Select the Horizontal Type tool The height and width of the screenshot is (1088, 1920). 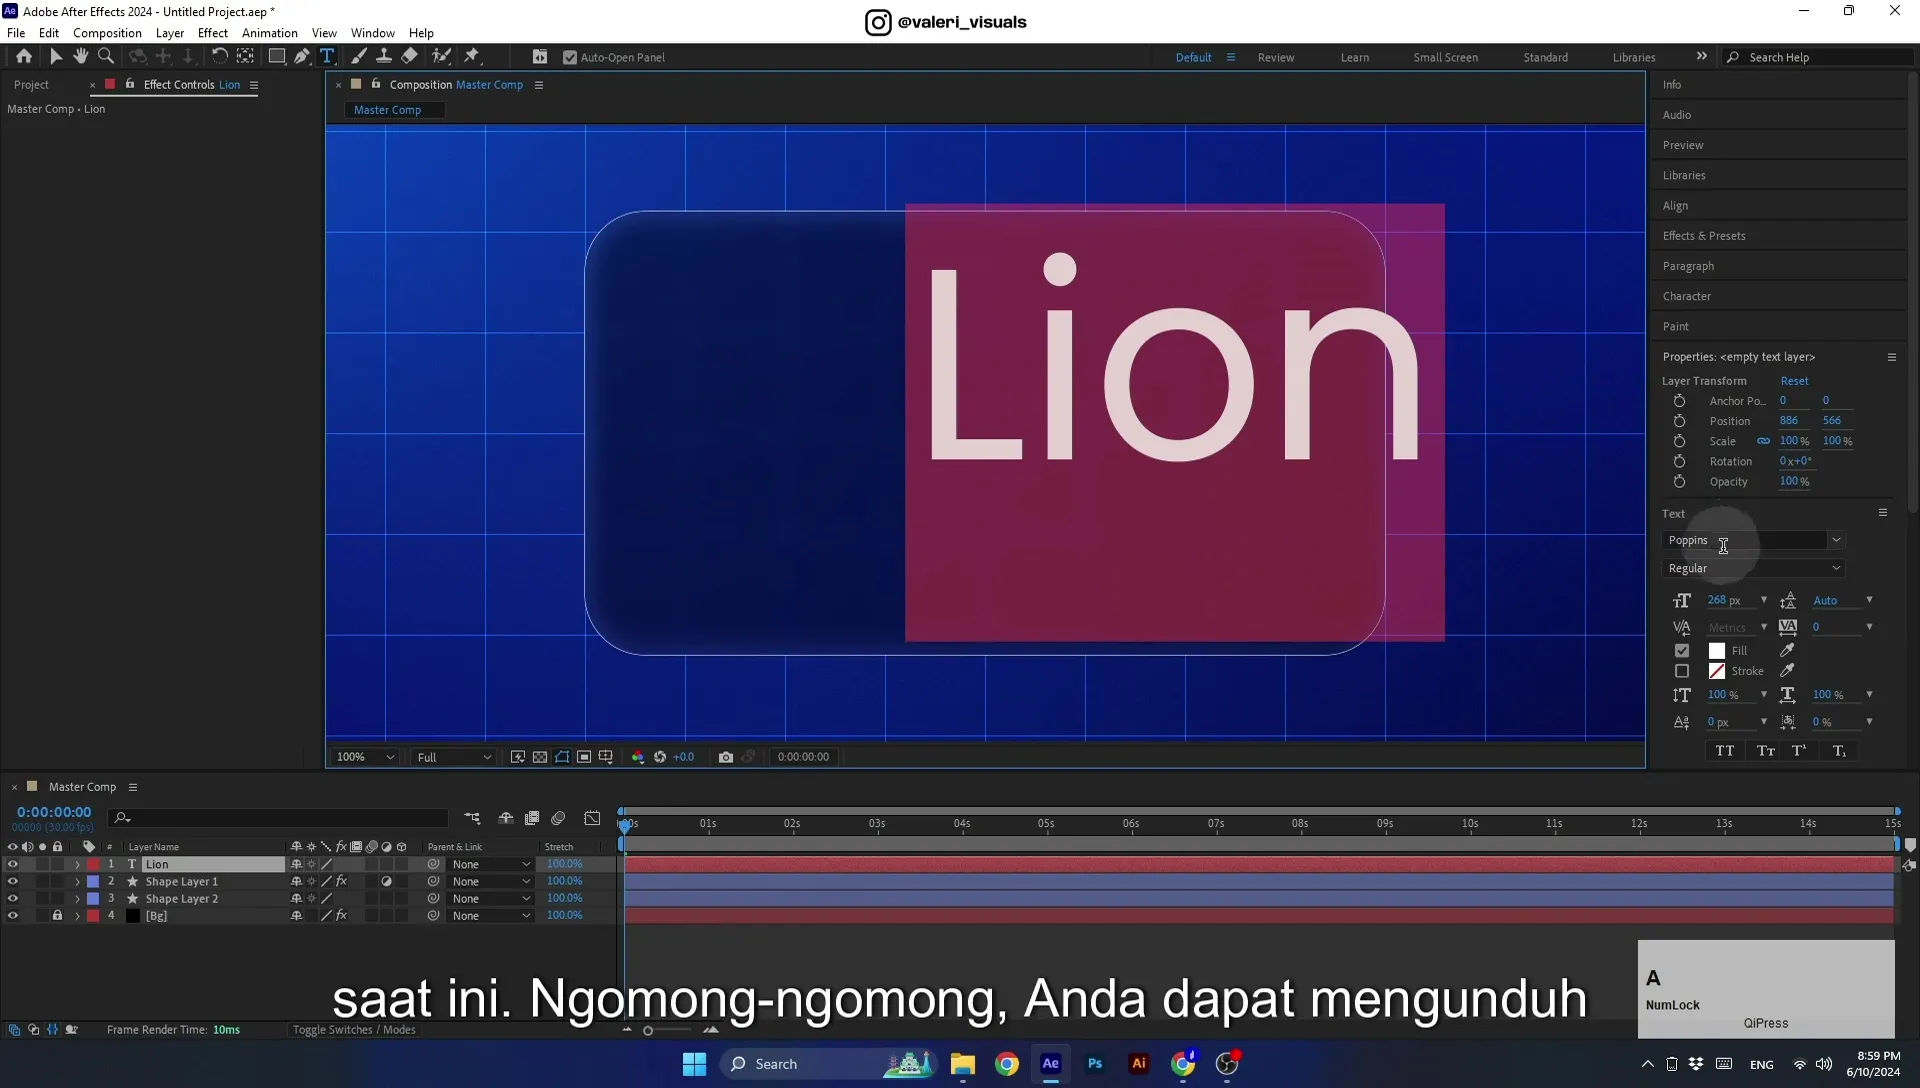(x=327, y=57)
